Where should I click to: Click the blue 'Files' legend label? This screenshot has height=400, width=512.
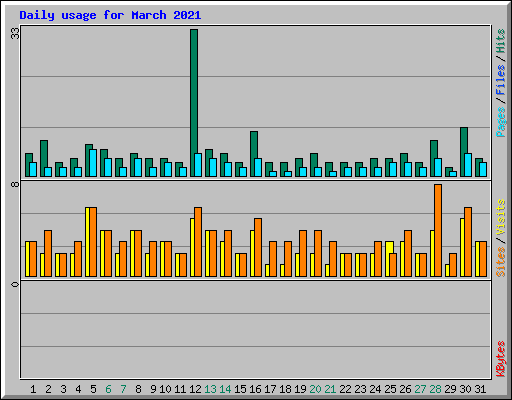500,80
